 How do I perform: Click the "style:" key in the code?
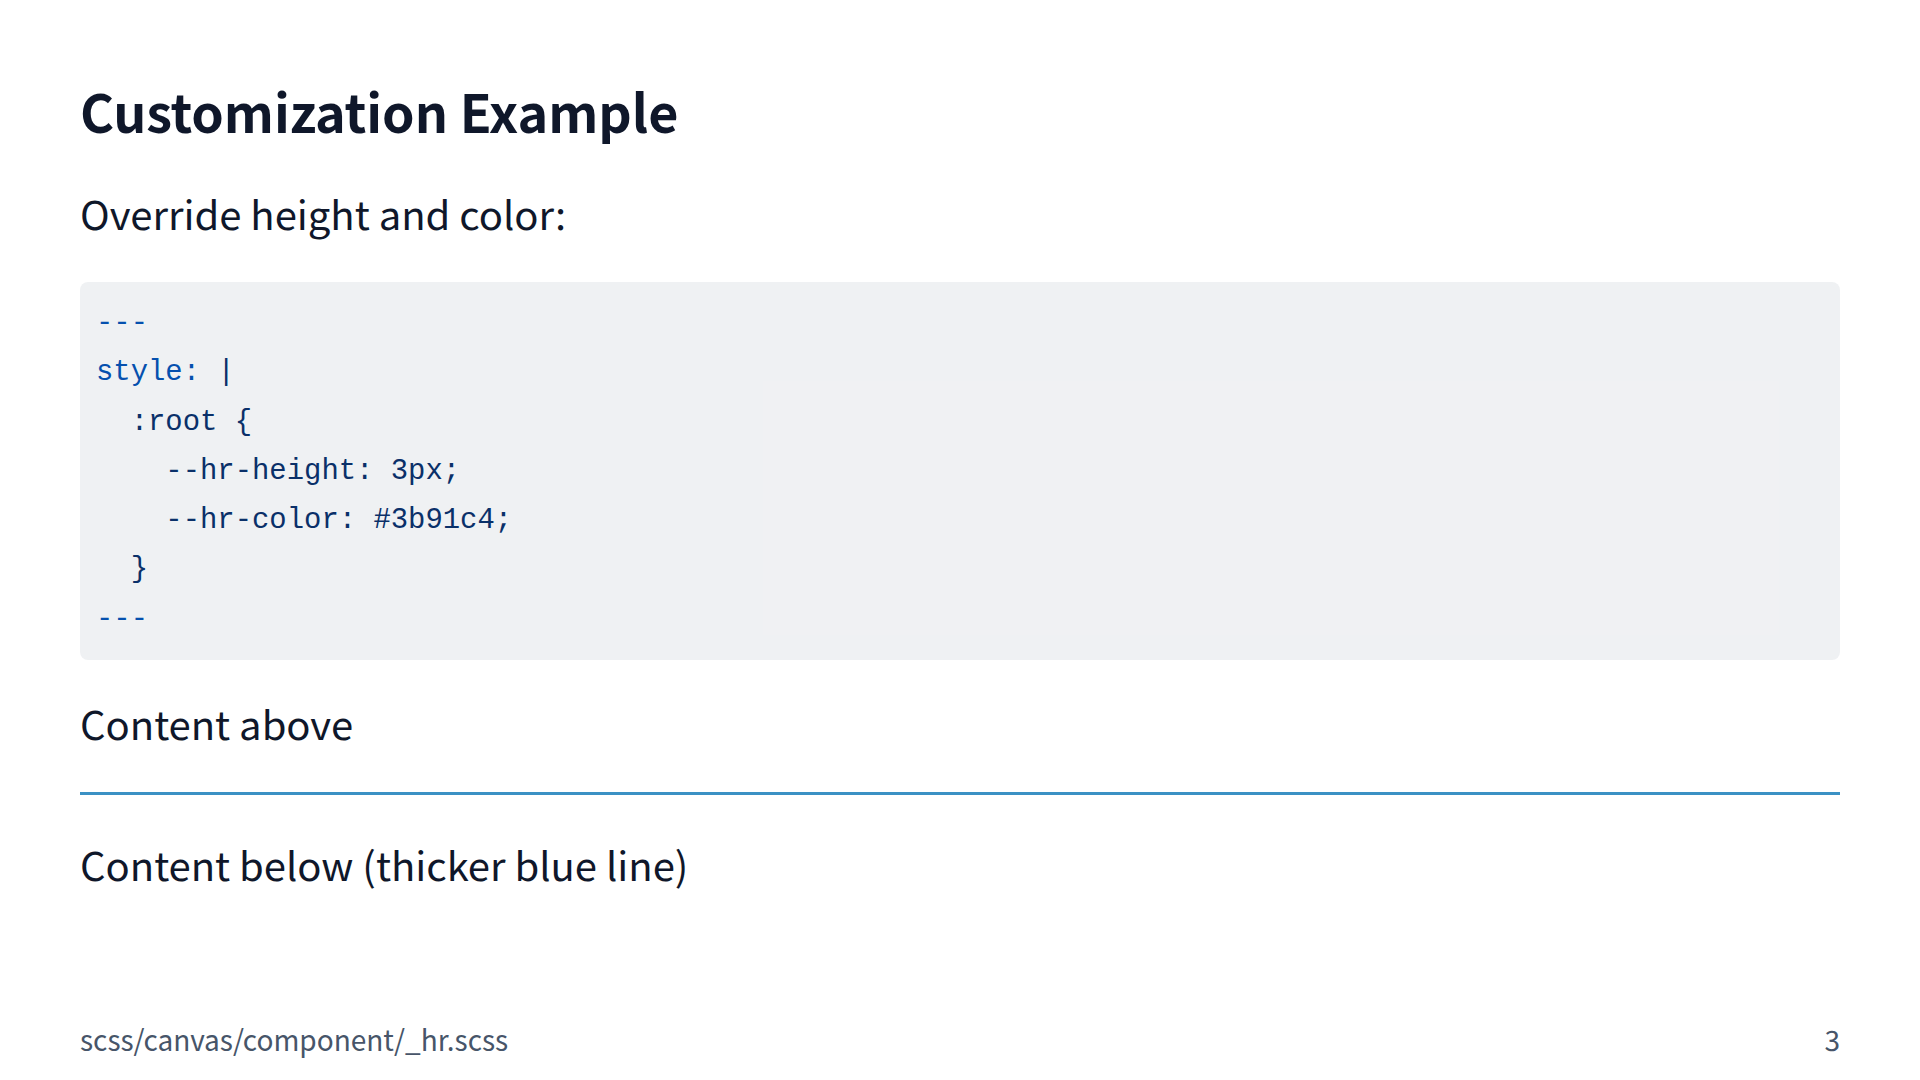146,371
